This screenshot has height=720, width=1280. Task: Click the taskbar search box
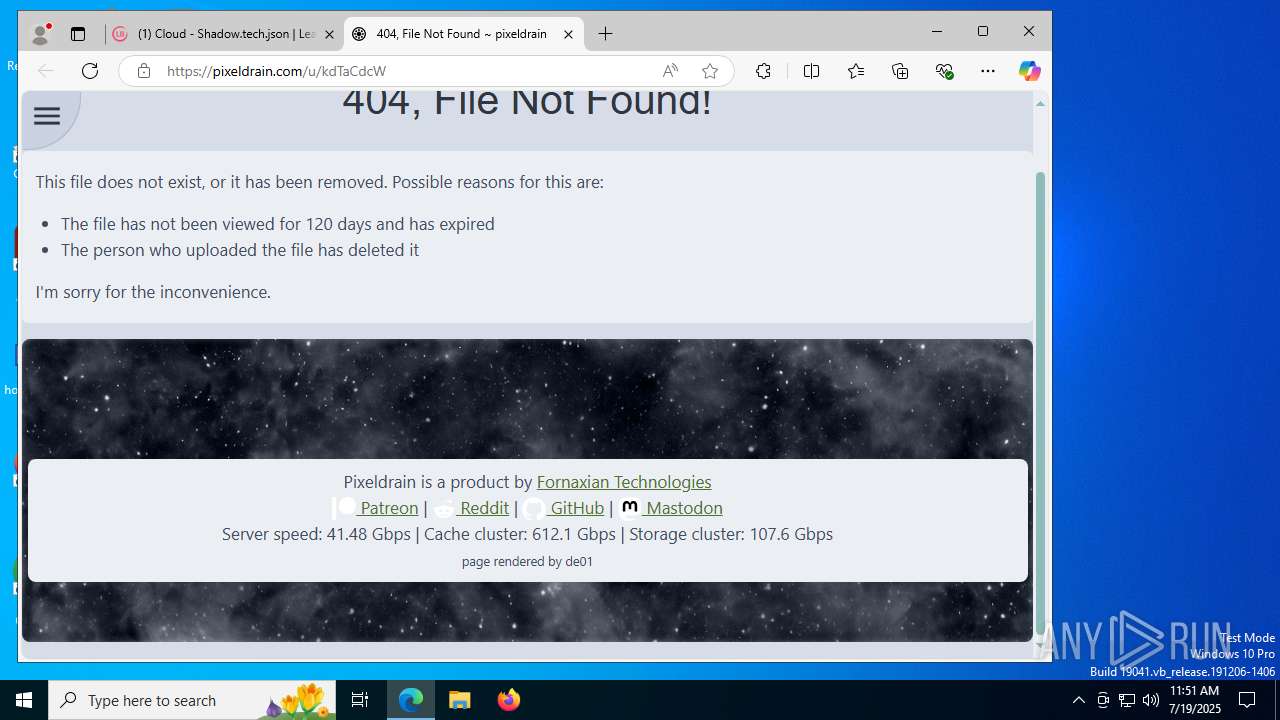pos(192,700)
